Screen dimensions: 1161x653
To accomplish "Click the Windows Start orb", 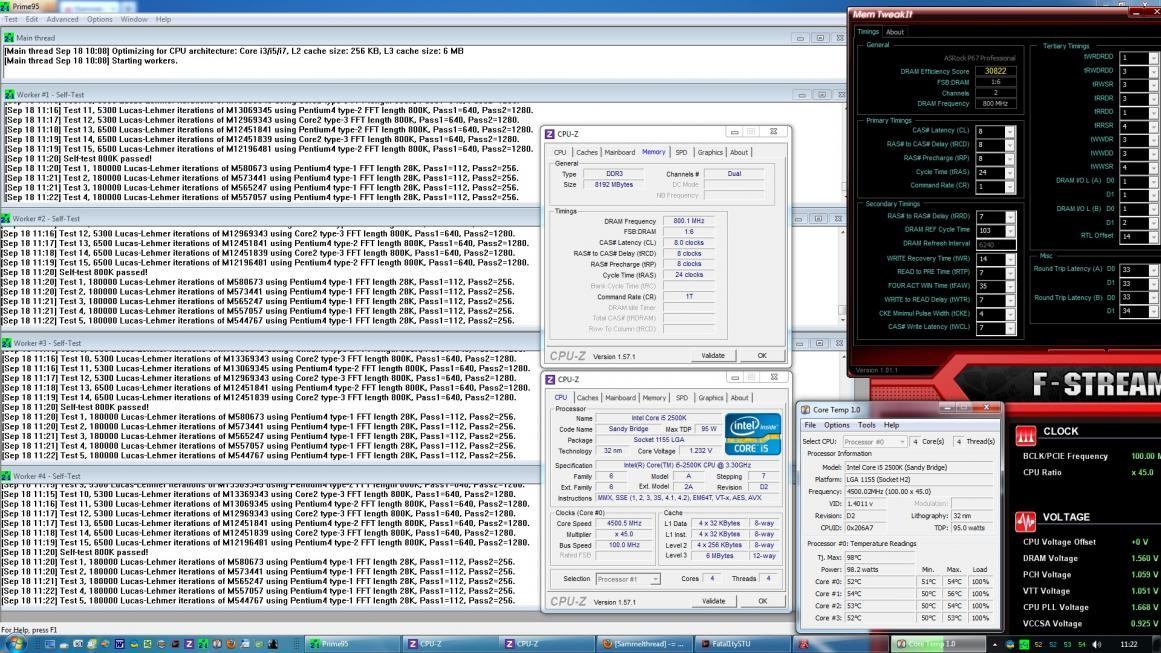I will click(x=14, y=643).
